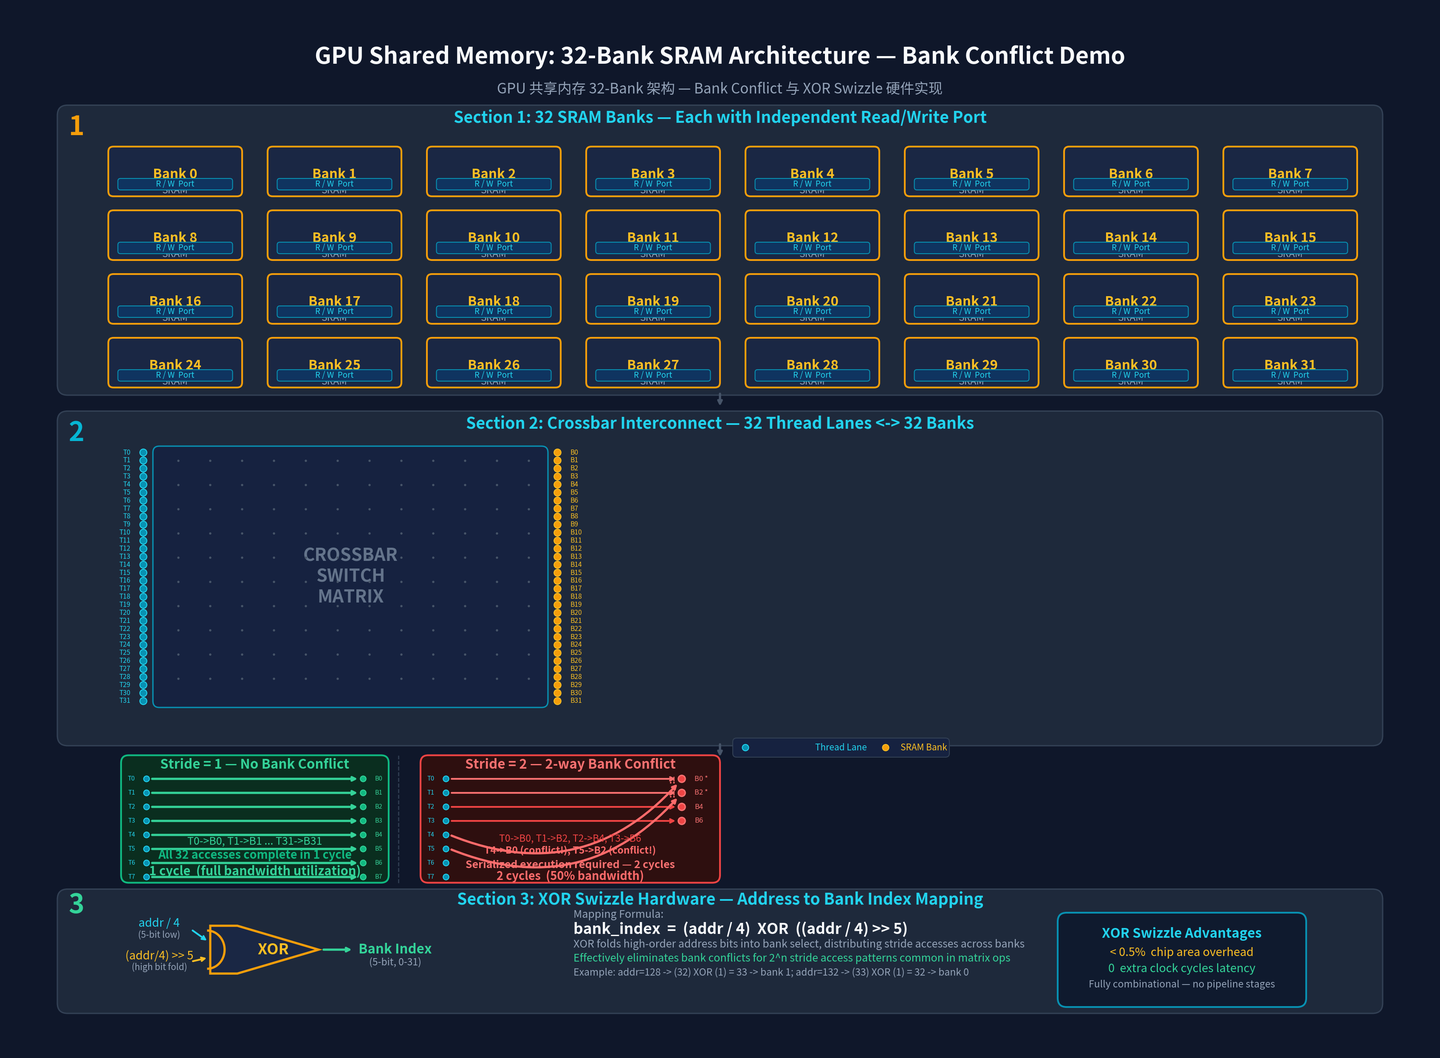
Task: Click the Section 1 heading about 32 SRAM Banks
Action: (x=720, y=117)
